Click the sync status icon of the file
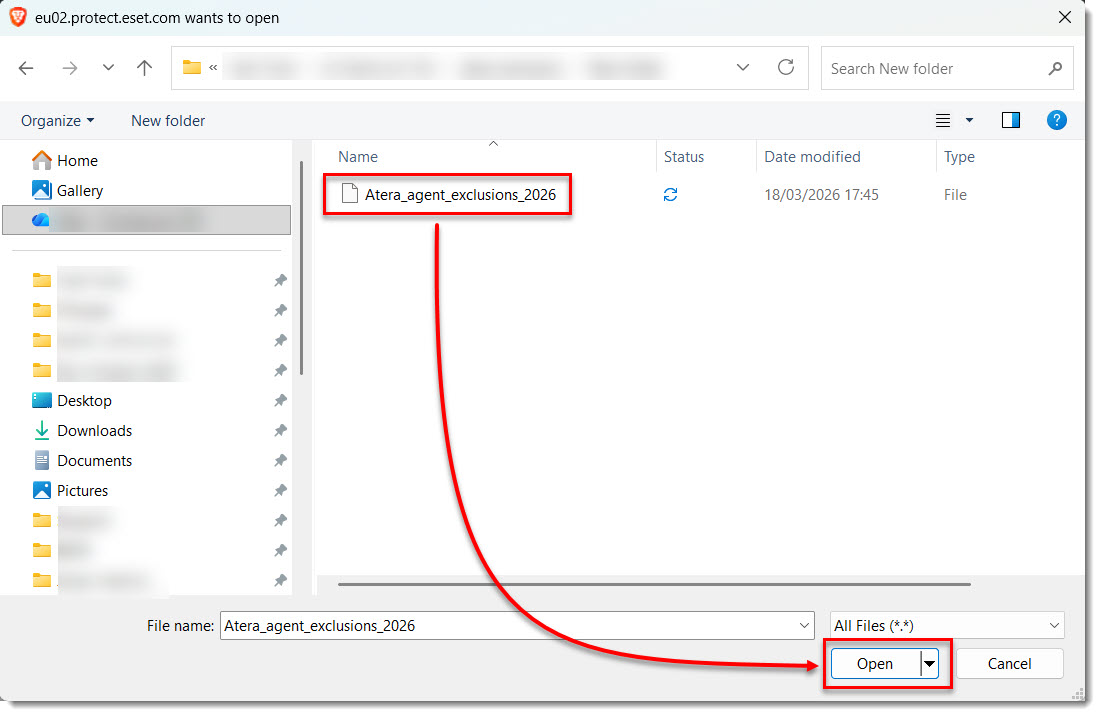This screenshot has height=716, width=1100. click(x=671, y=195)
